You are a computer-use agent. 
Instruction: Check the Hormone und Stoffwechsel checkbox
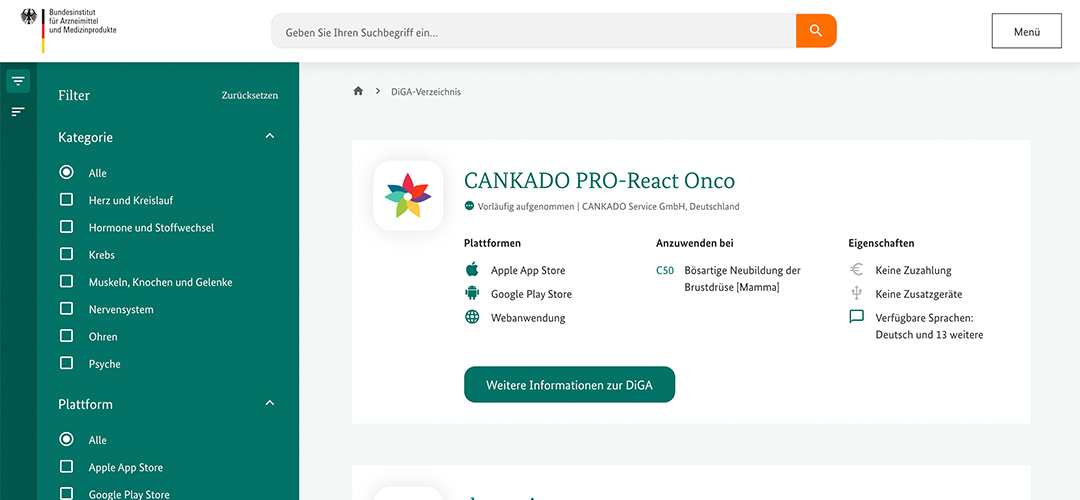point(66,227)
